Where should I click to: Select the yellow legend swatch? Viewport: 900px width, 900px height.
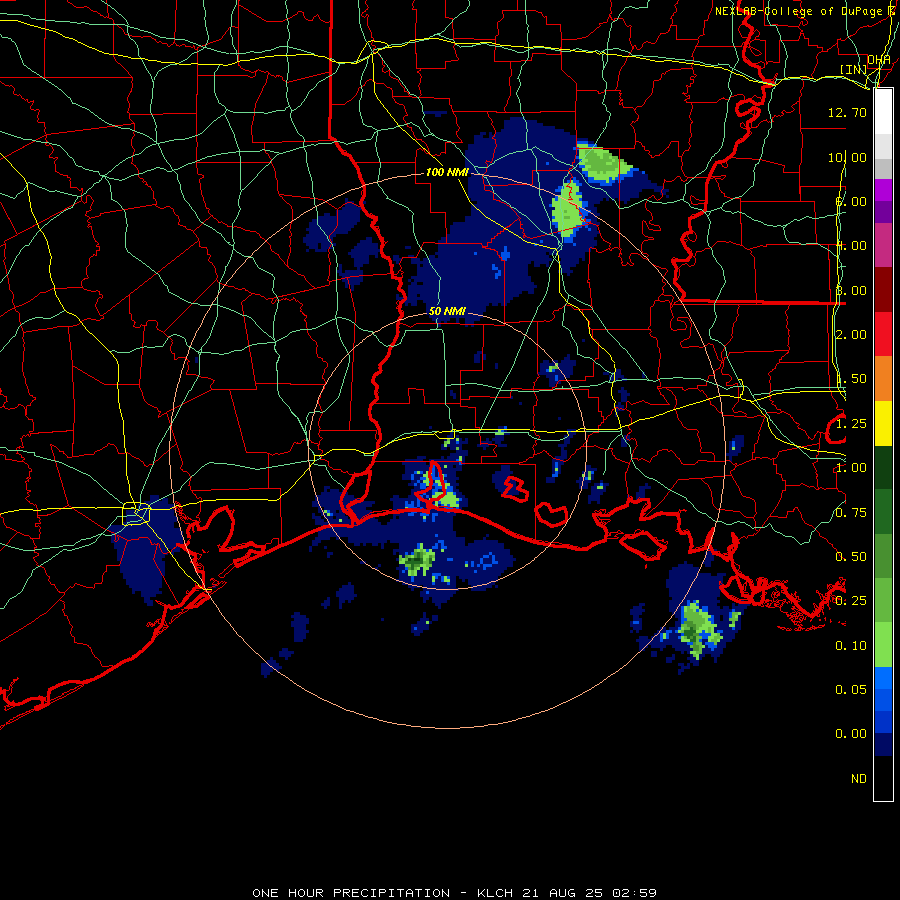(x=883, y=423)
